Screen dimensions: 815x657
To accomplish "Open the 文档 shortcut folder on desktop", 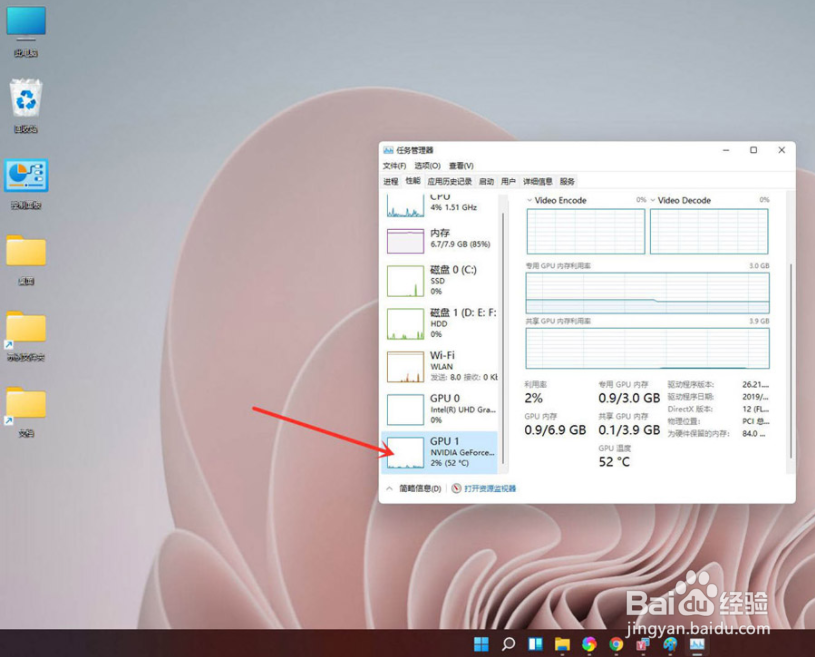I will (x=26, y=412).
